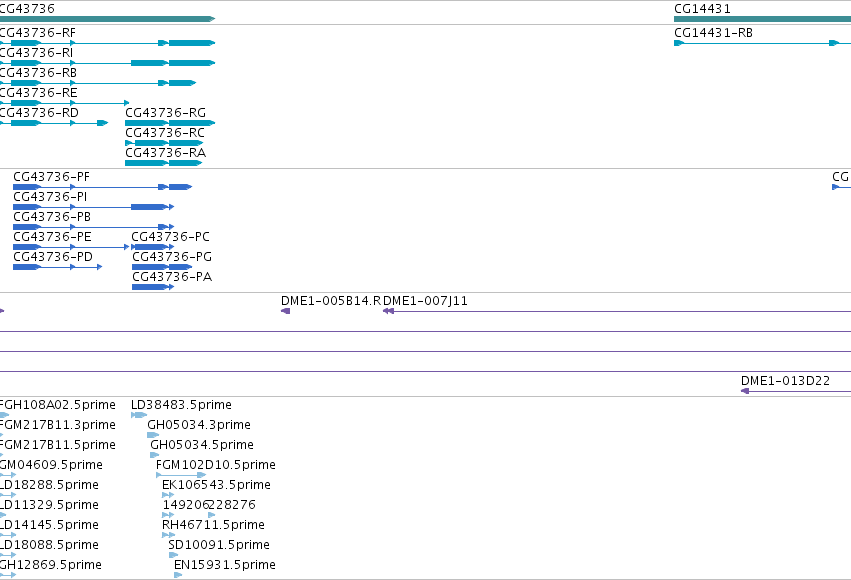Select the SD10091.5prime EST label
Image resolution: width=851 pixels, height=580 pixels.
[219, 545]
